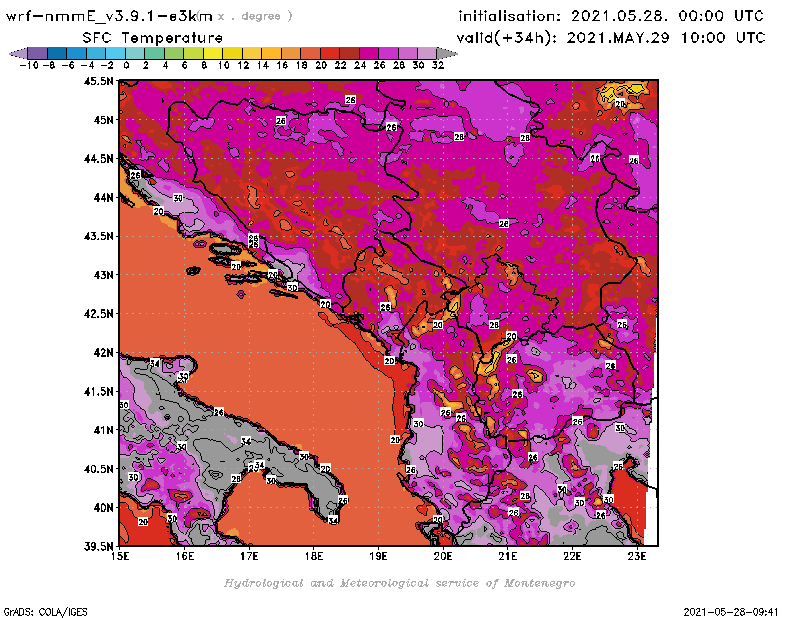Click the initialisation date and time text
Image resolution: width=800 pixels, height=618 pixels.
(x=610, y=16)
